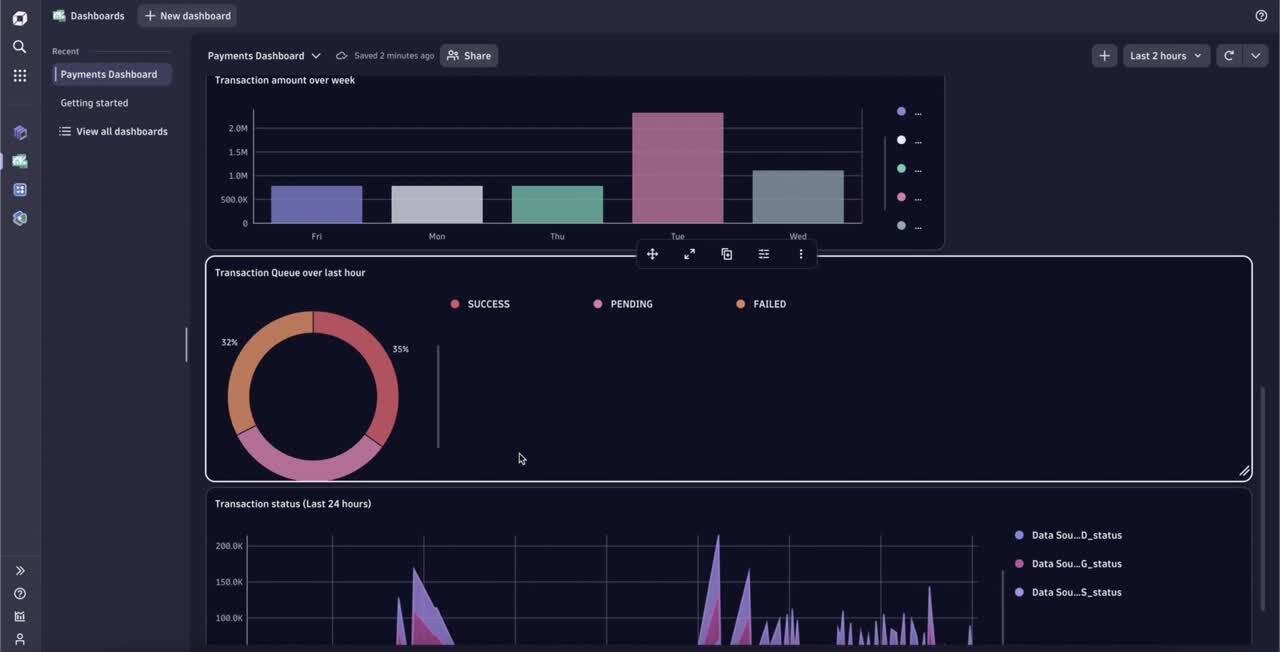Open the help icon in the left rail
The height and width of the screenshot is (652, 1280).
[x=19, y=594]
